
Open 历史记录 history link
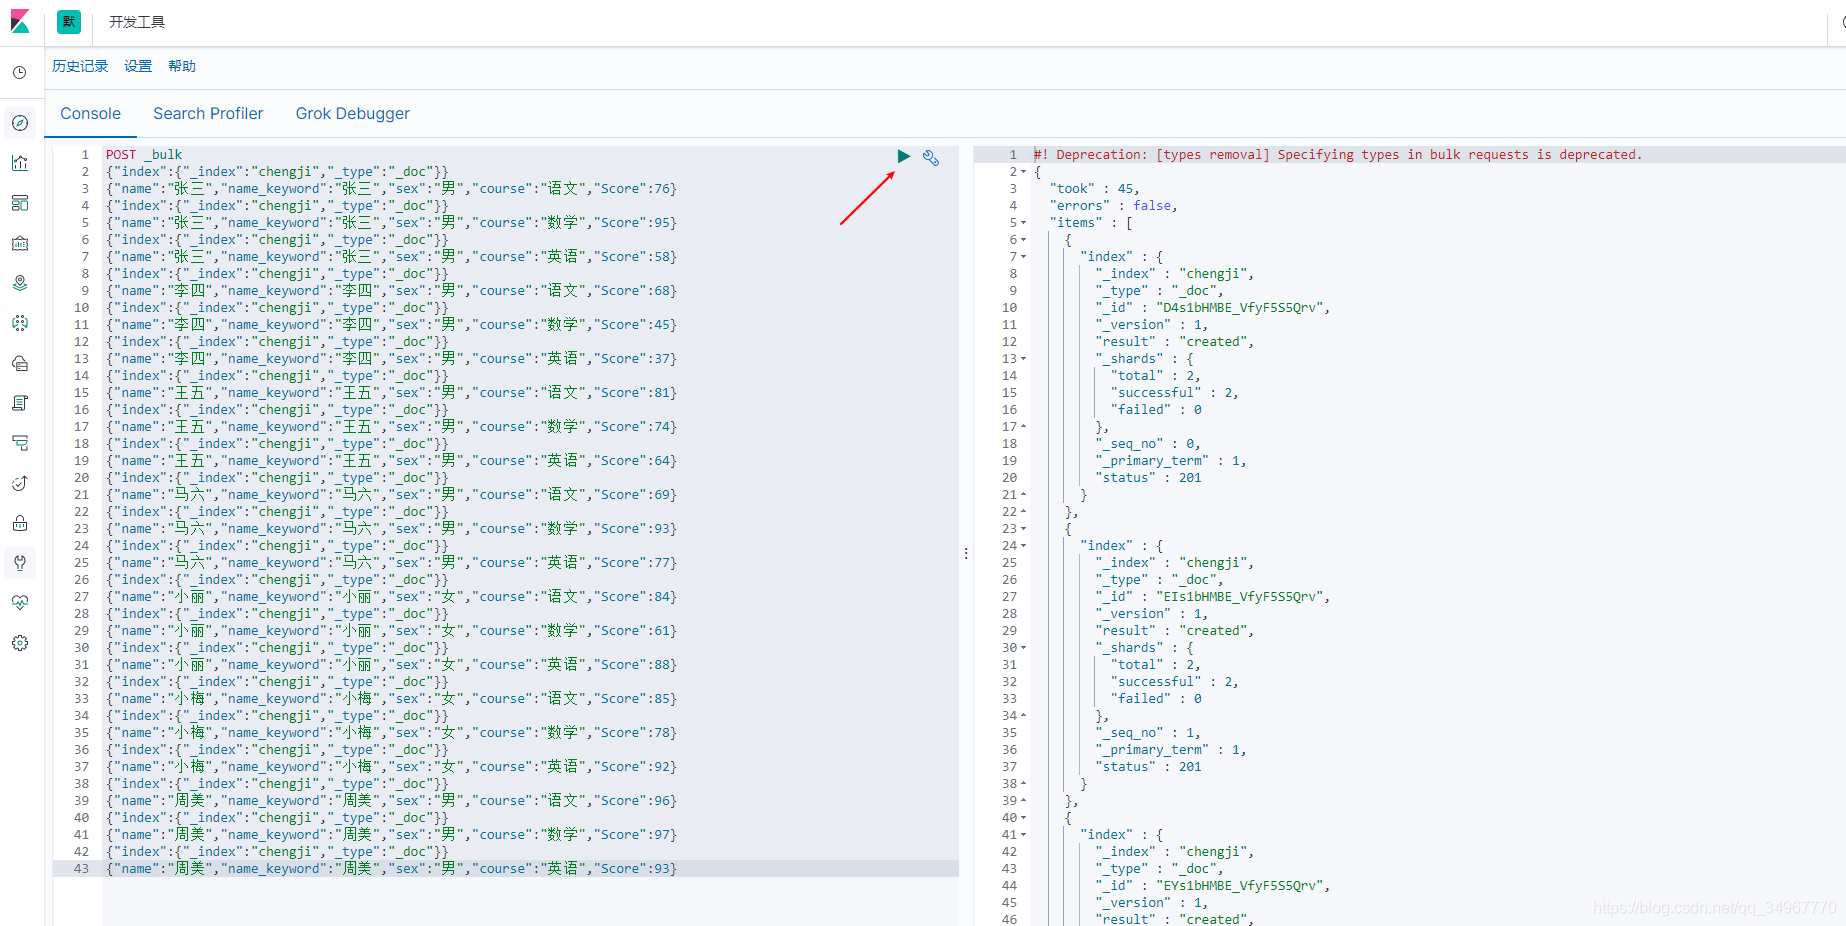click(x=80, y=66)
